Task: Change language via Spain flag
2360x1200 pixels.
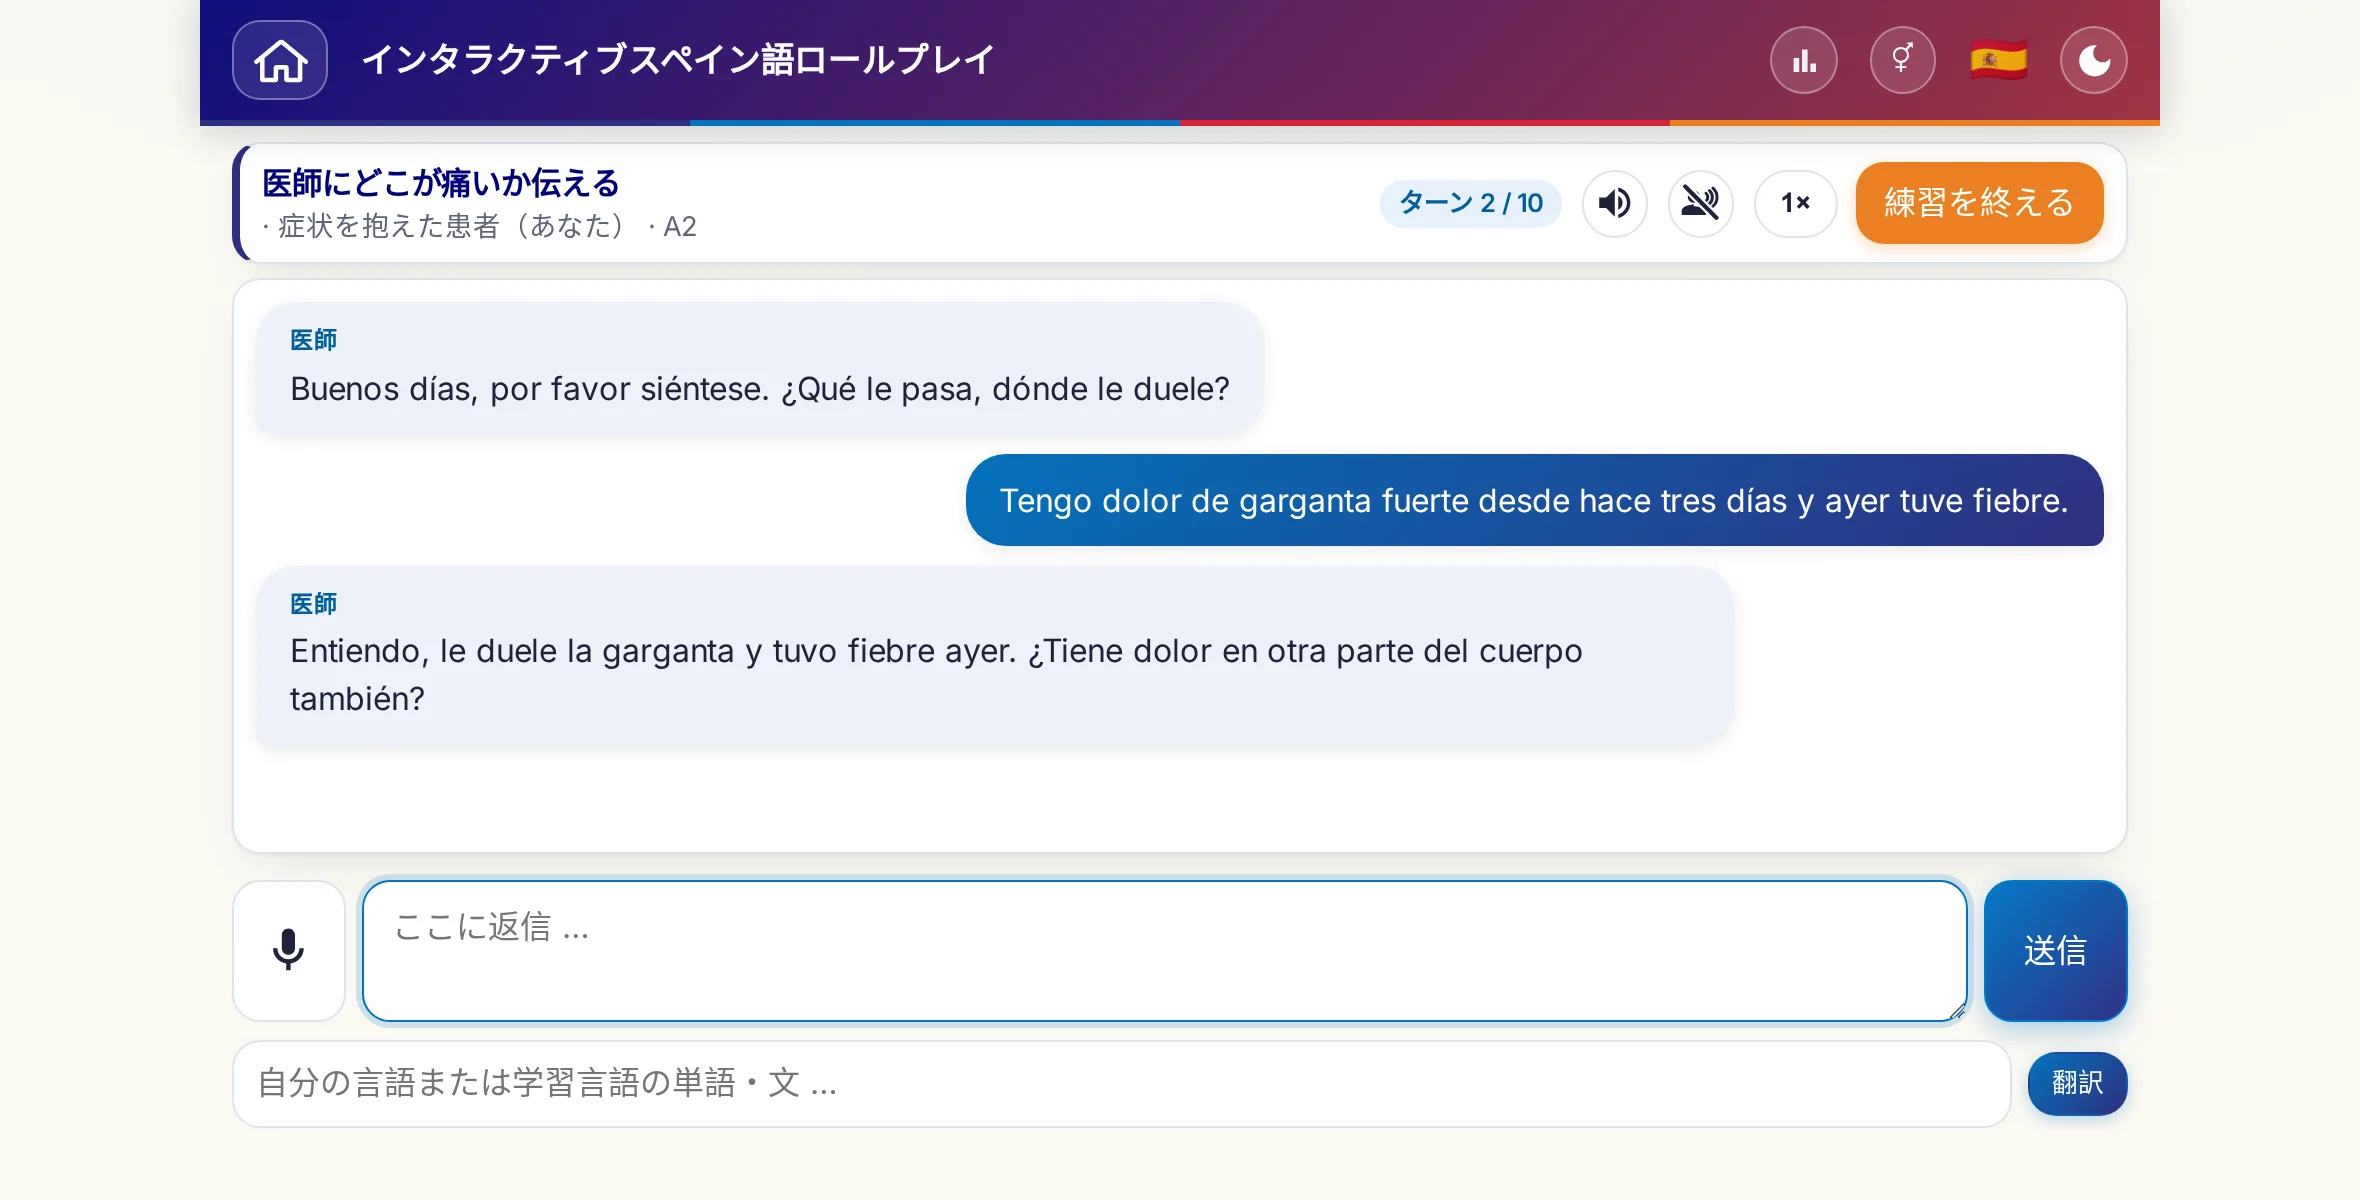Action: [x=1998, y=60]
